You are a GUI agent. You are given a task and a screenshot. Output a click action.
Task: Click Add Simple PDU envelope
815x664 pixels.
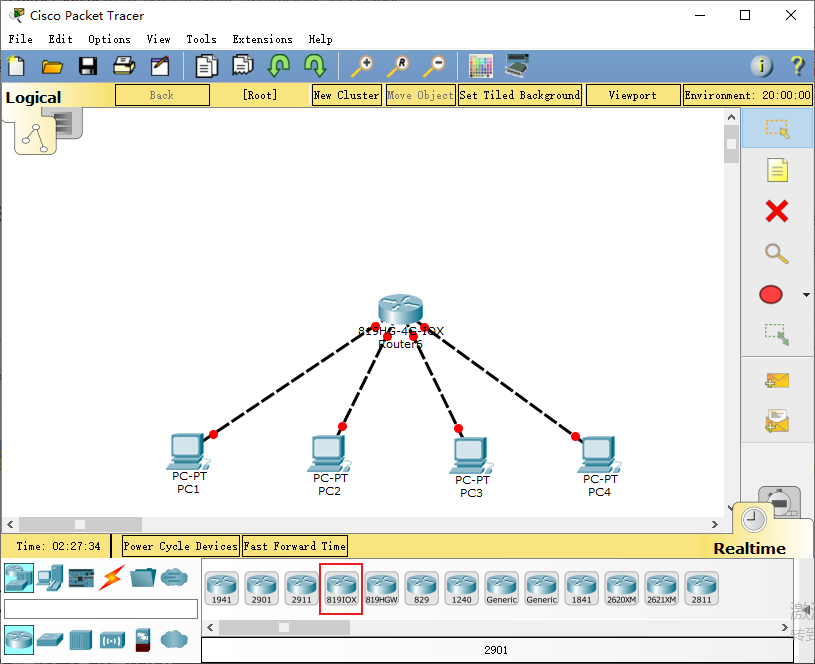coord(777,381)
